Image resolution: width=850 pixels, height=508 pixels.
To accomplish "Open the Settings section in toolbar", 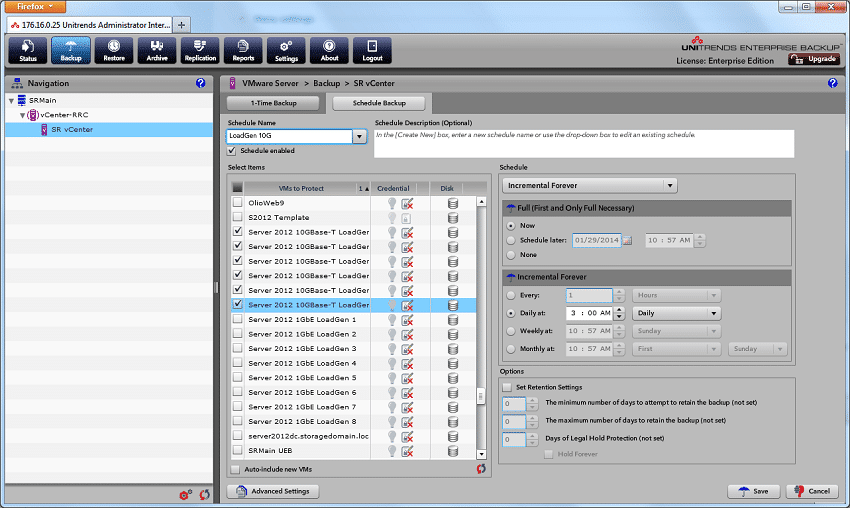I will (286, 51).
